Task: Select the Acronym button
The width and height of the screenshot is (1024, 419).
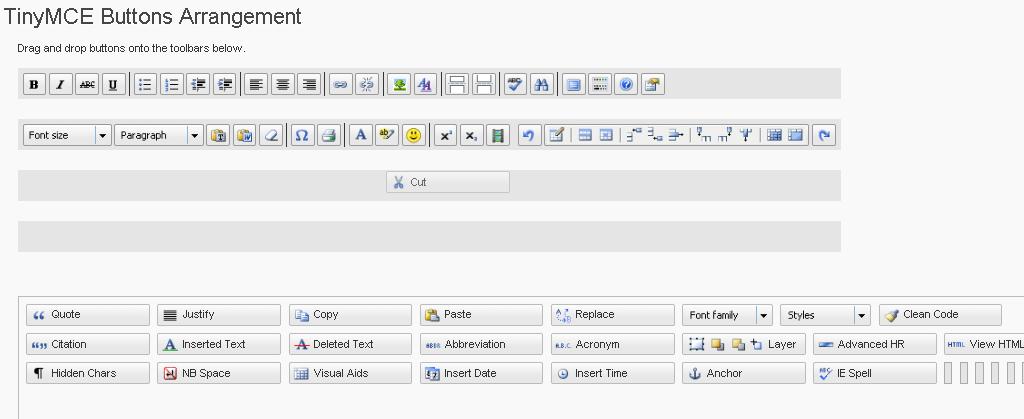Action: 613,344
